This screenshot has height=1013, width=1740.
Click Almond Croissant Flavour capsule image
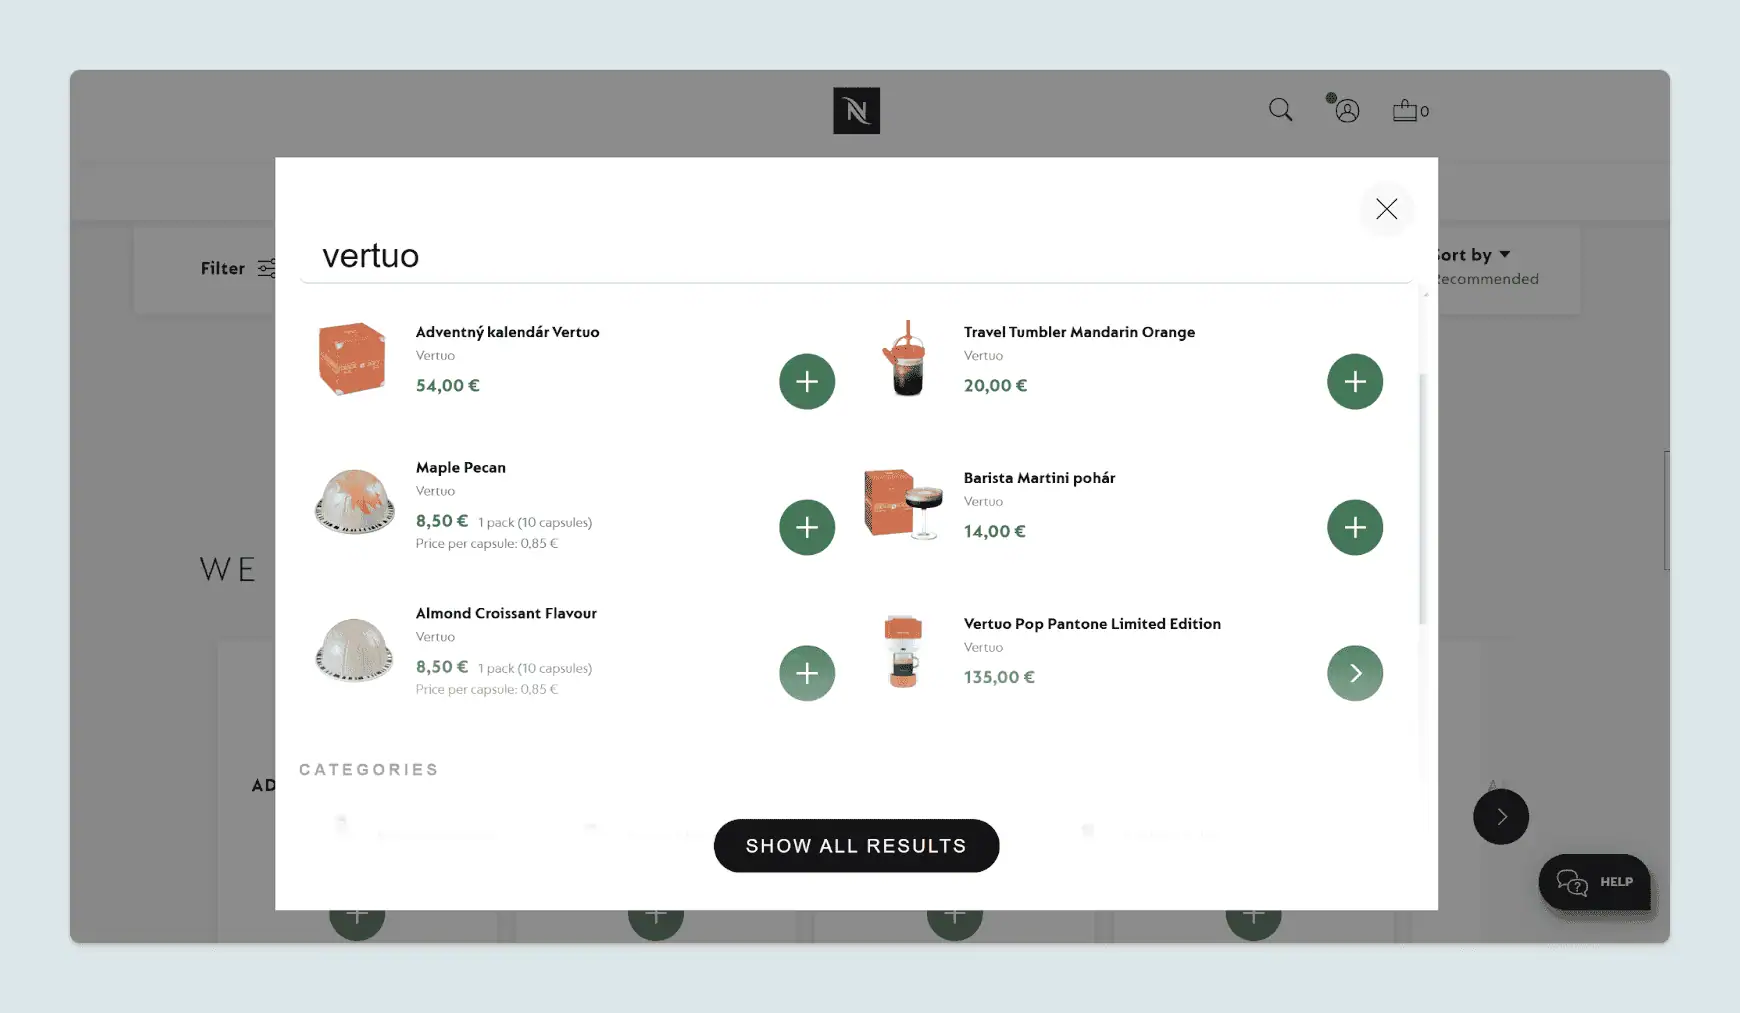tap(354, 650)
